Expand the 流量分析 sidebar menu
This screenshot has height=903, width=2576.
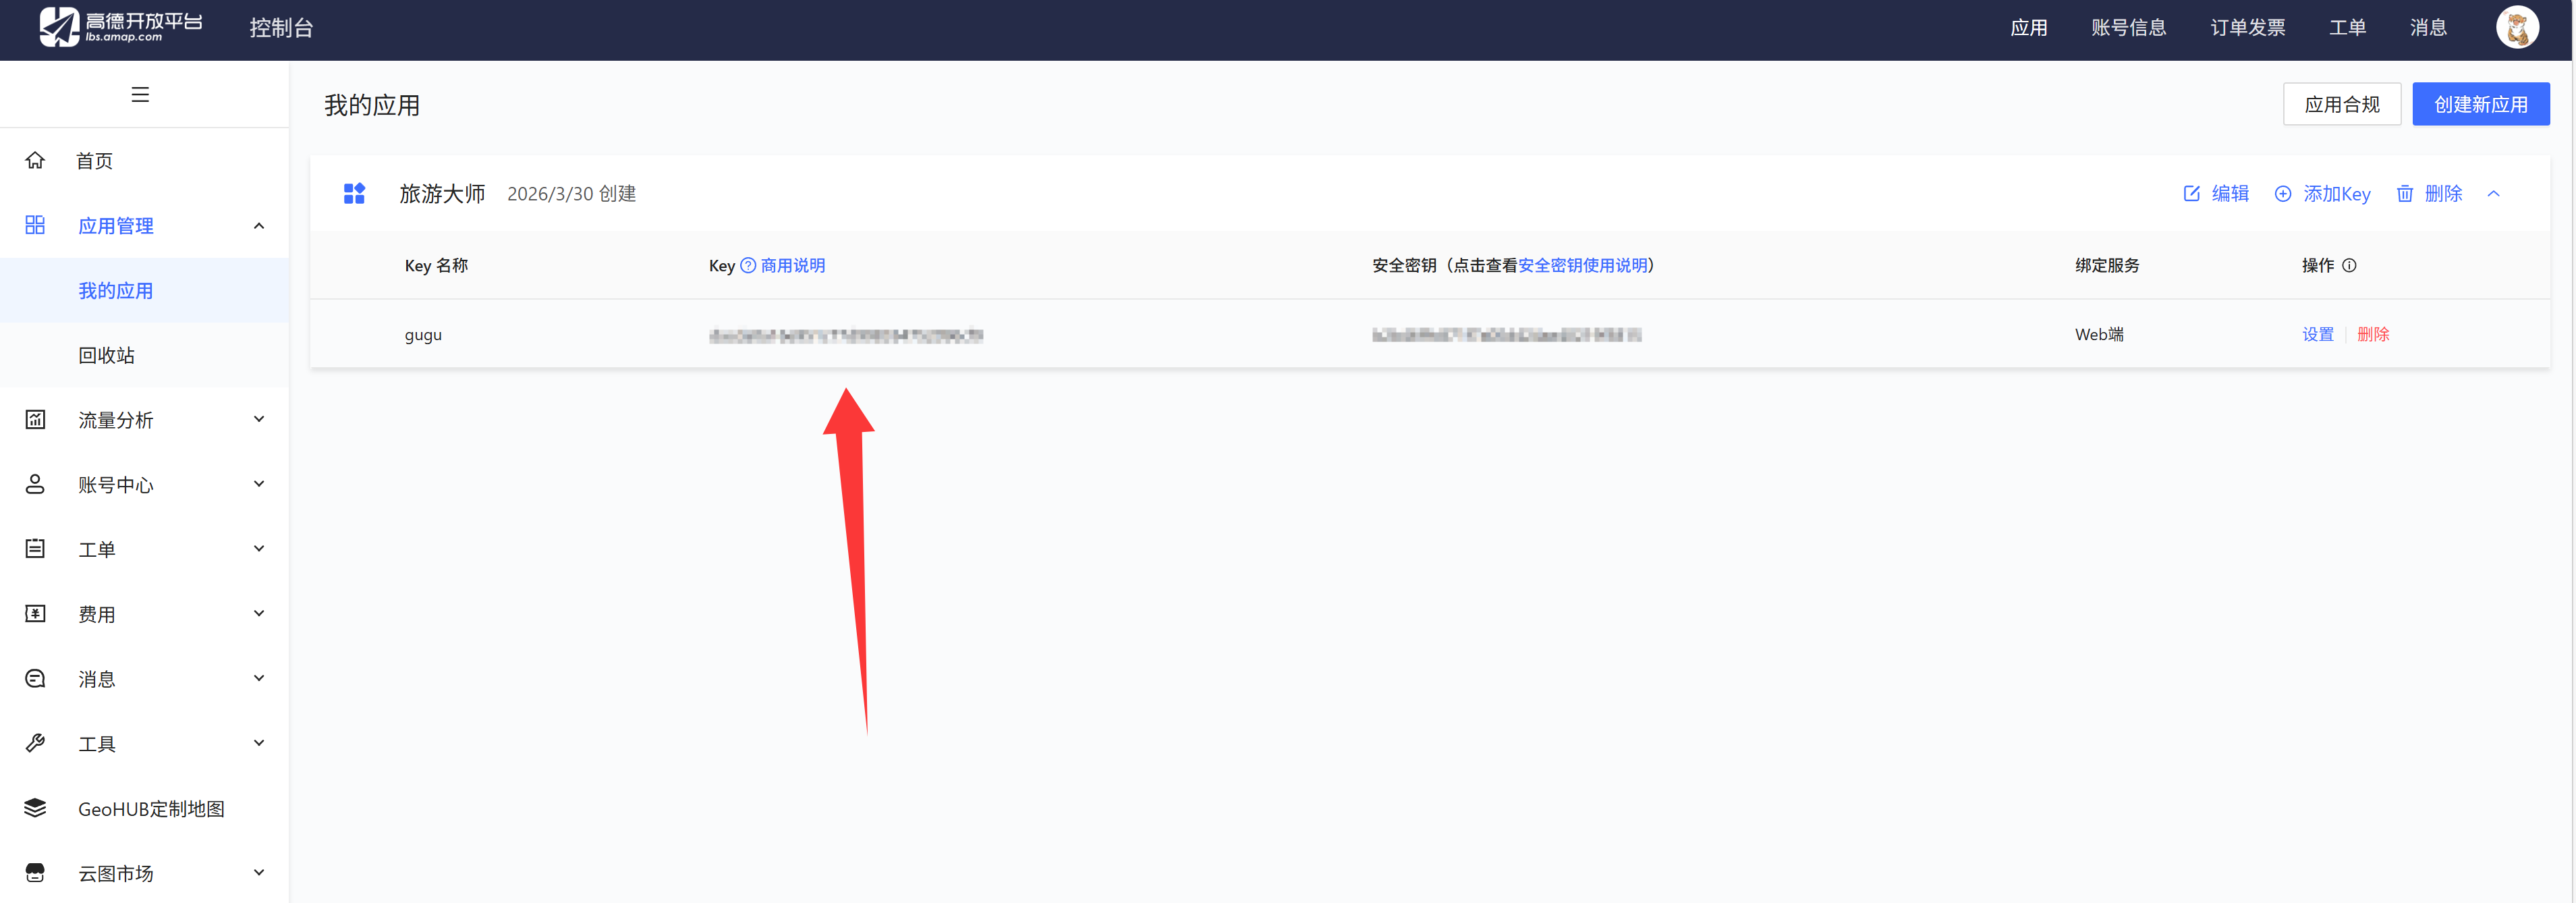(x=259, y=420)
